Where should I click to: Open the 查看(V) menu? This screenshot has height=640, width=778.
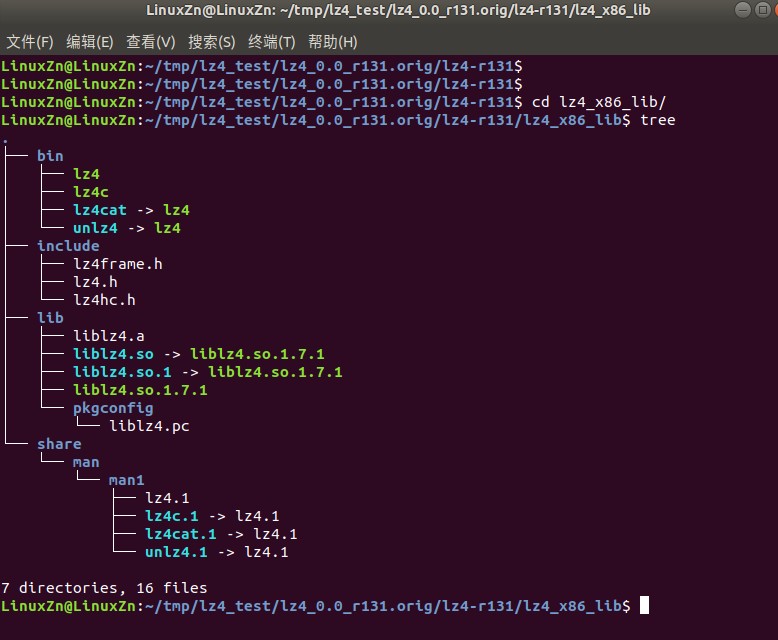(x=151, y=42)
